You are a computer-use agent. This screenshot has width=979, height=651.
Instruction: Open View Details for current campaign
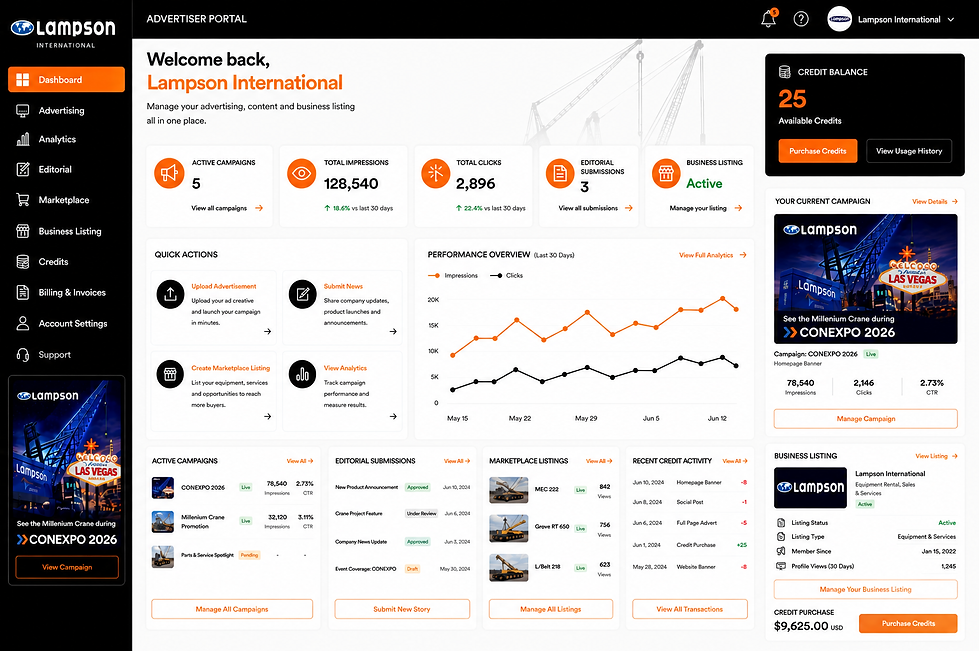[x=935, y=202]
